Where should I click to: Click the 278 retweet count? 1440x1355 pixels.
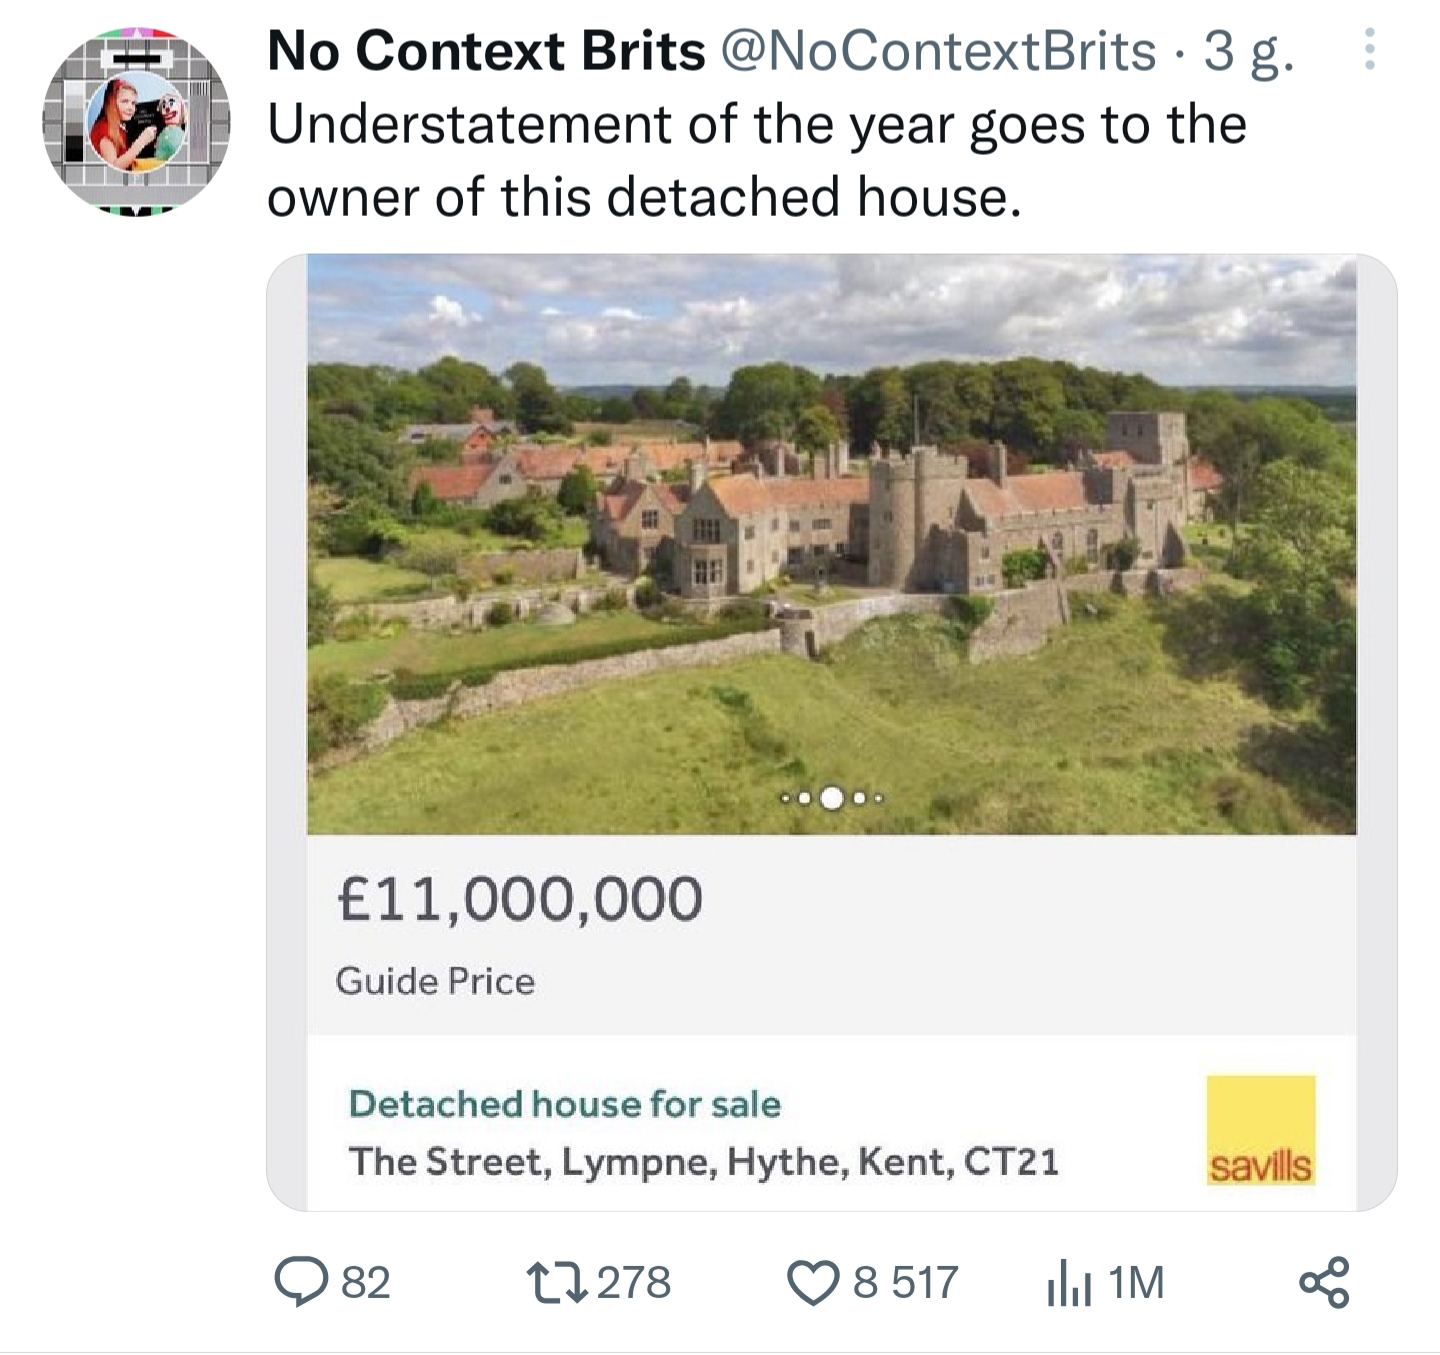634,1282
